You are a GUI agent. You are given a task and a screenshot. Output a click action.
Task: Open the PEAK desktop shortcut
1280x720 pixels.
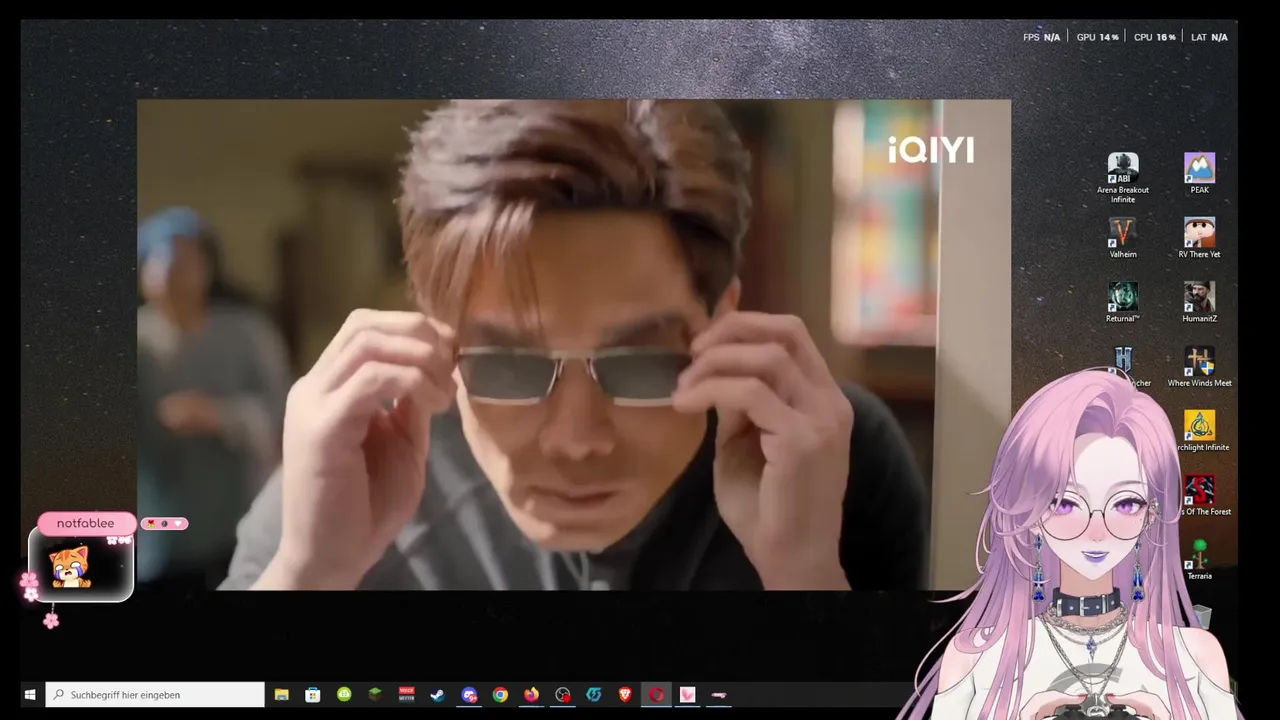[1199, 174]
